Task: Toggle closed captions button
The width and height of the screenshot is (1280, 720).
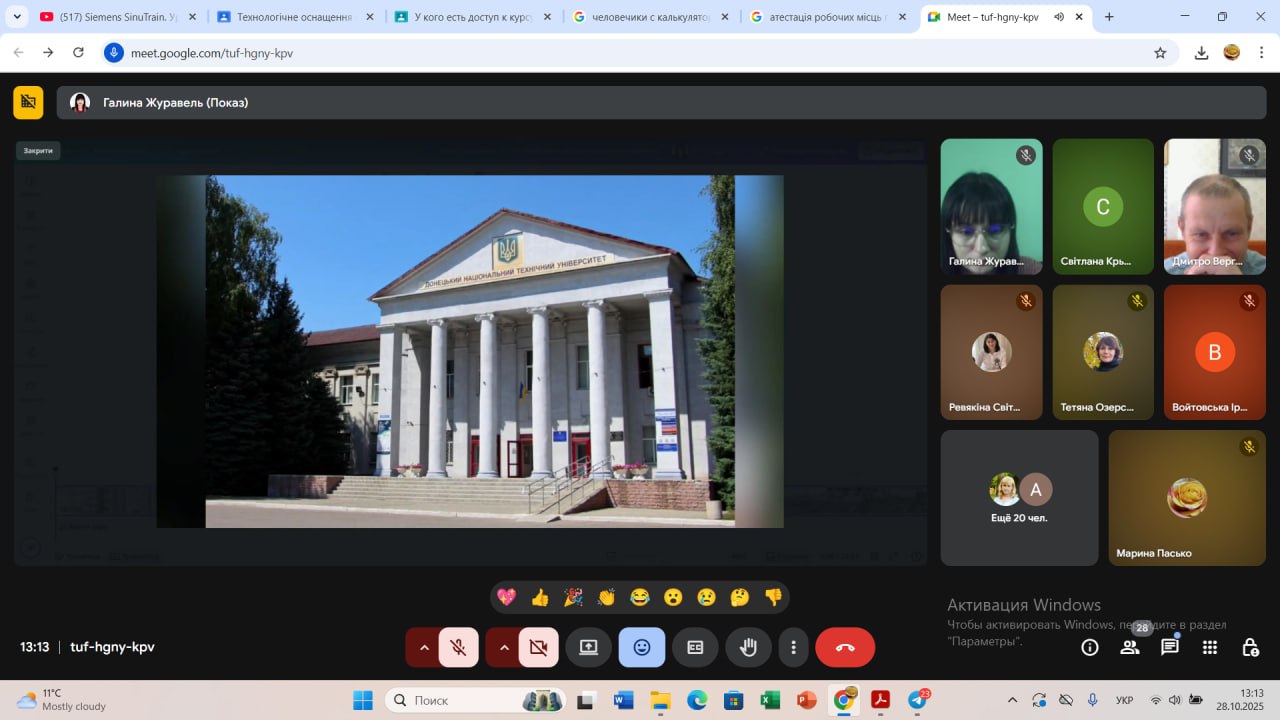Action: [695, 647]
